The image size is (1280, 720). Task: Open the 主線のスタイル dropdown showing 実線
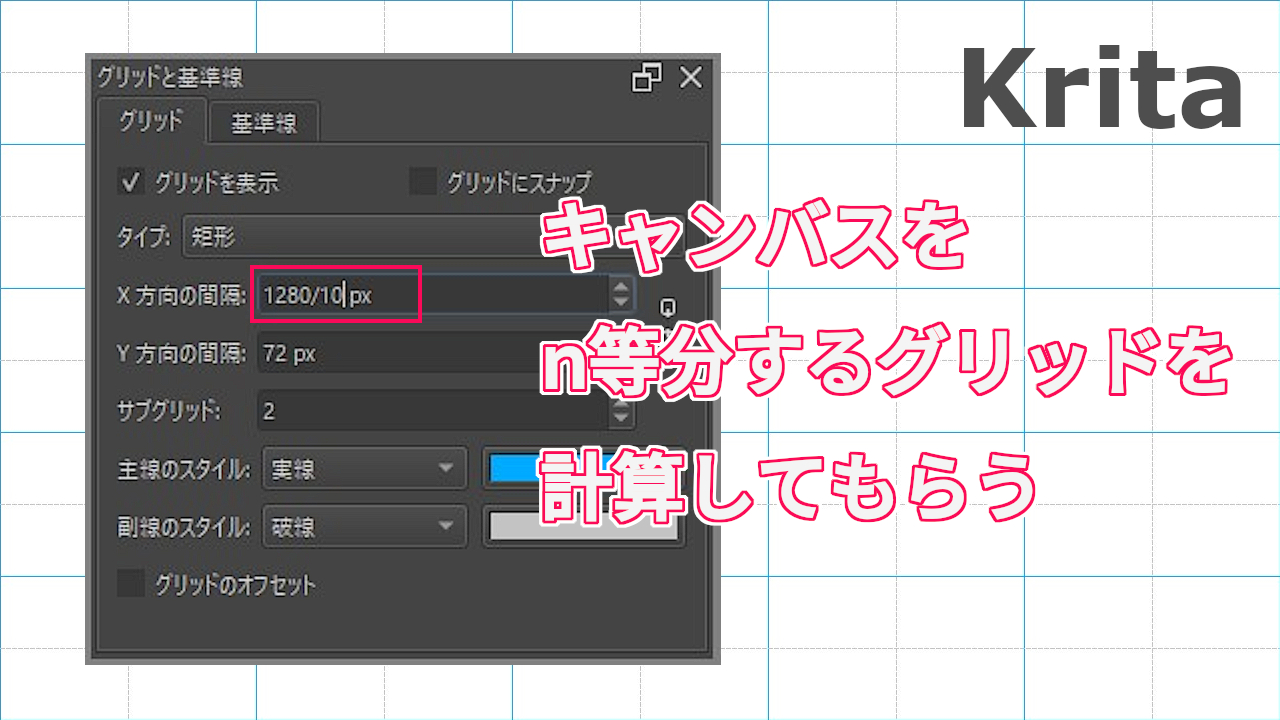(365, 469)
